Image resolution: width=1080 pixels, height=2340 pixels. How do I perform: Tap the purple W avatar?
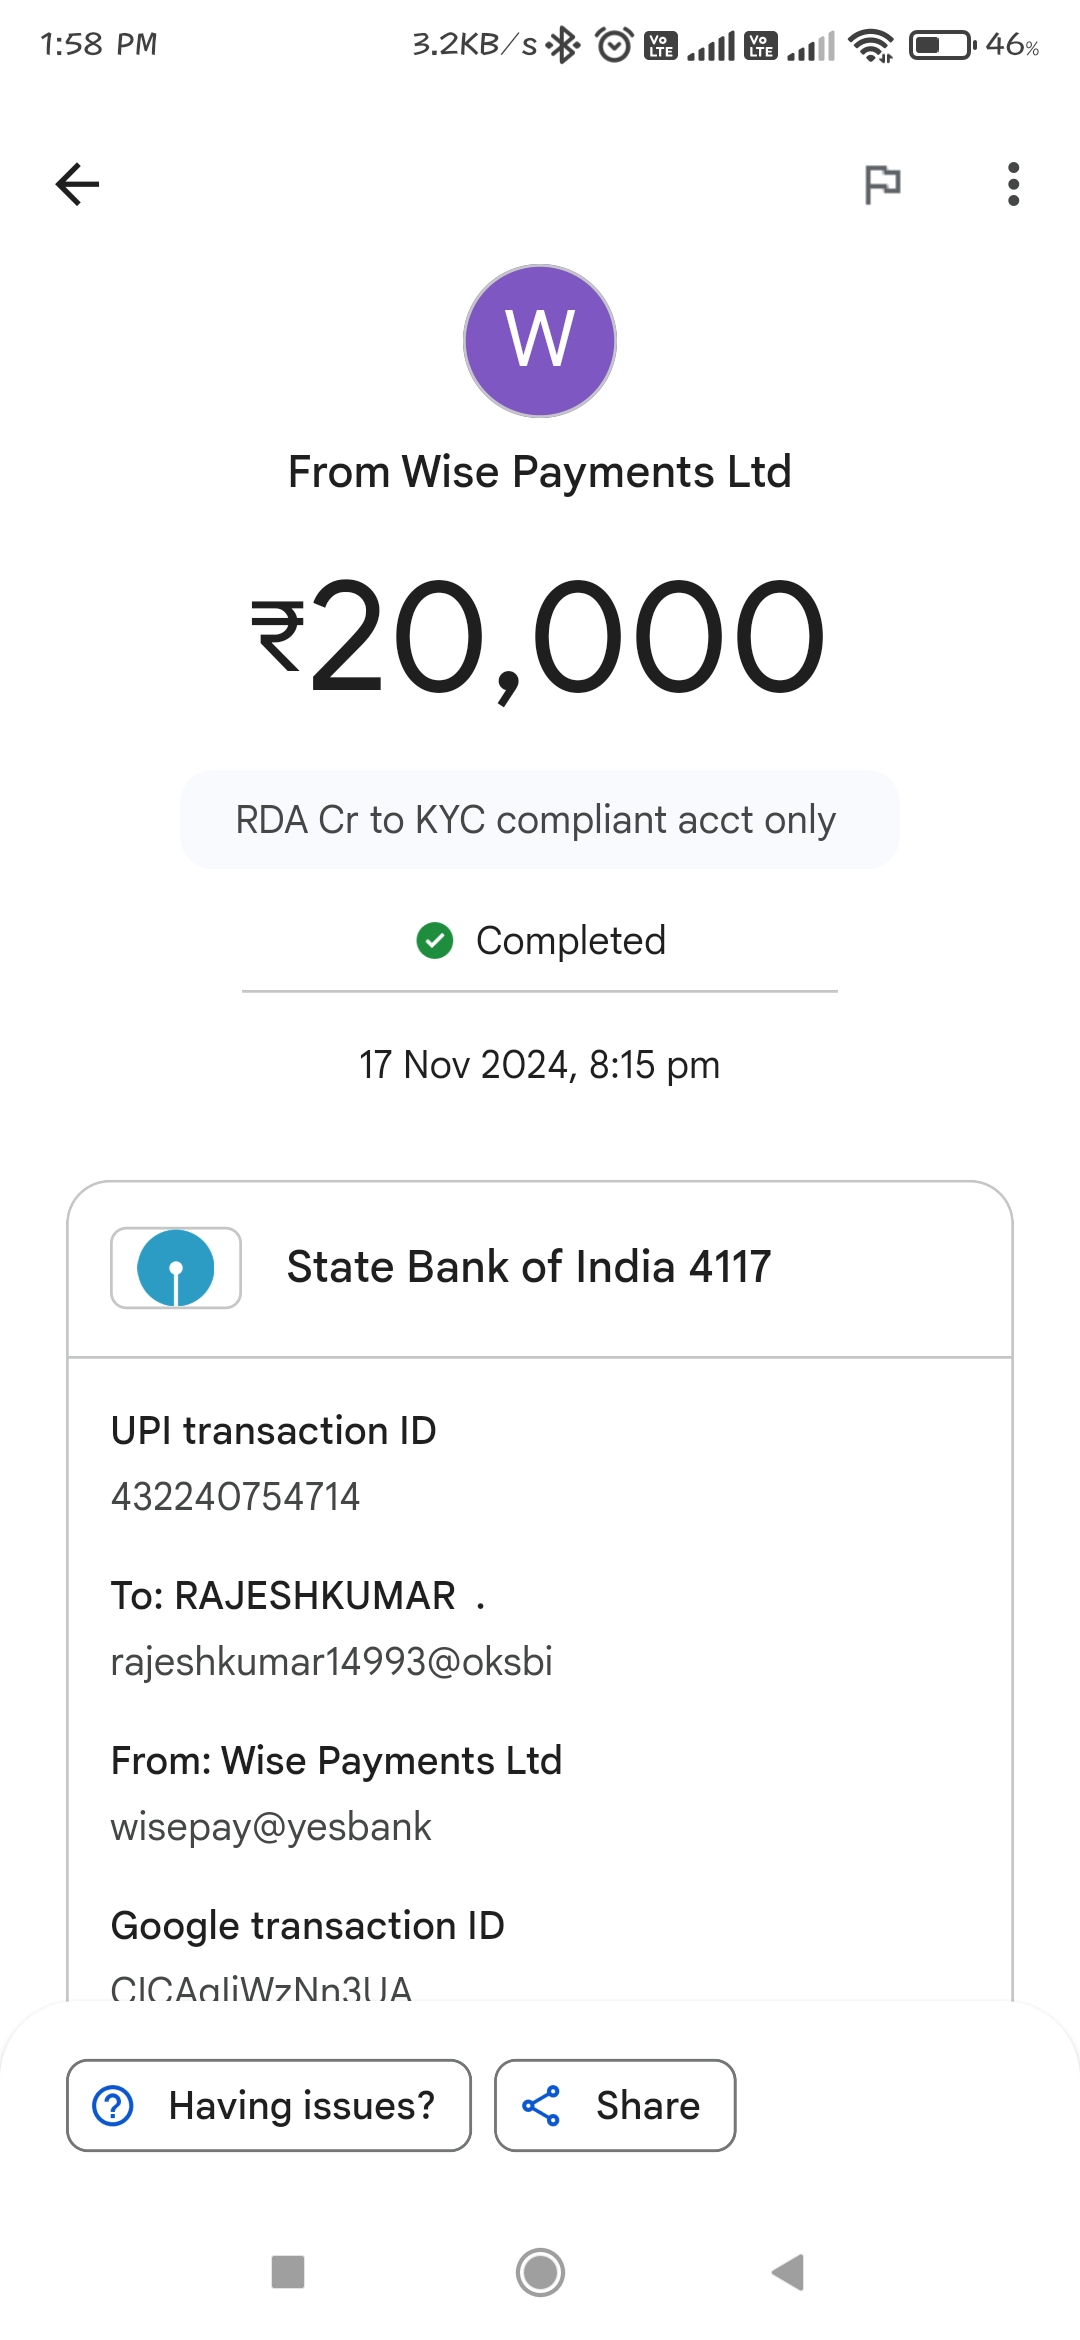point(540,341)
